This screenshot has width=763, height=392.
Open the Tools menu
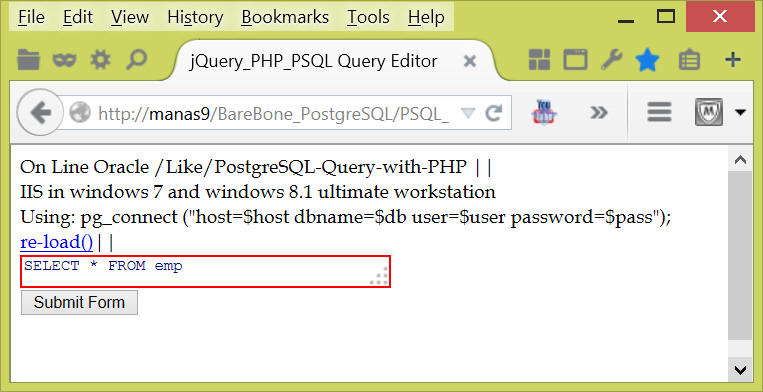click(368, 18)
